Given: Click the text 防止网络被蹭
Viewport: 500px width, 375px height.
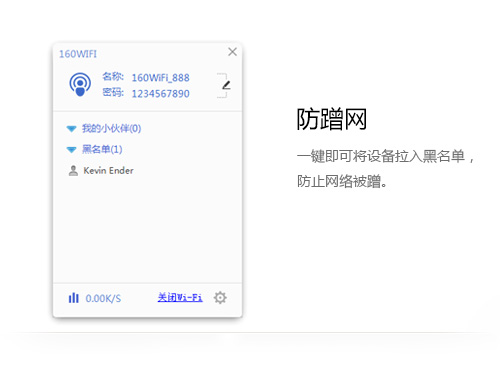Looking at the screenshot, I should point(339,182).
